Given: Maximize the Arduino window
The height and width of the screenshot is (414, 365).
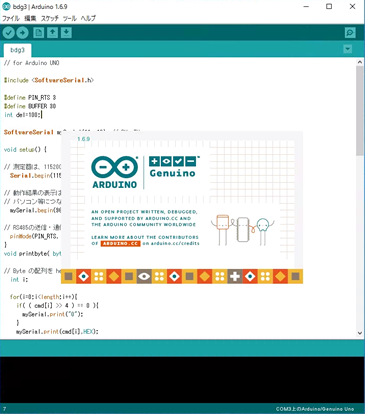Looking at the screenshot, I should click(329, 6).
